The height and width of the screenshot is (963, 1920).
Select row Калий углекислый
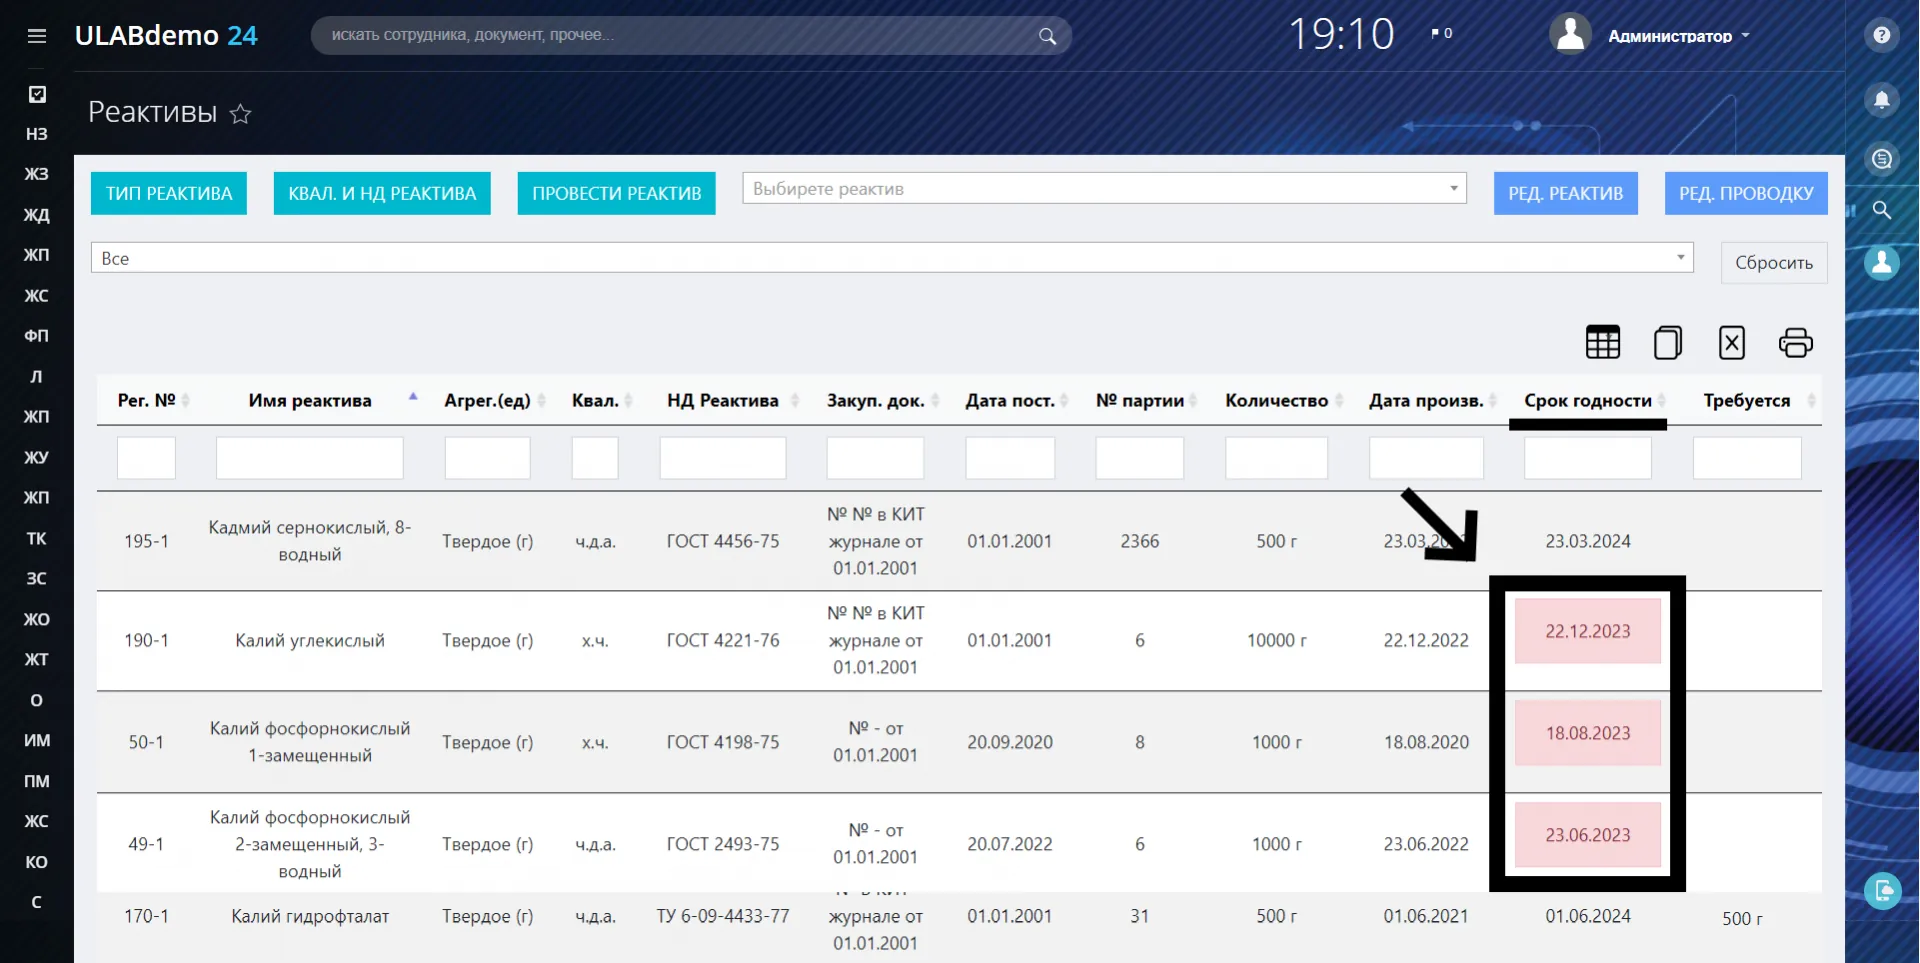pos(959,640)
